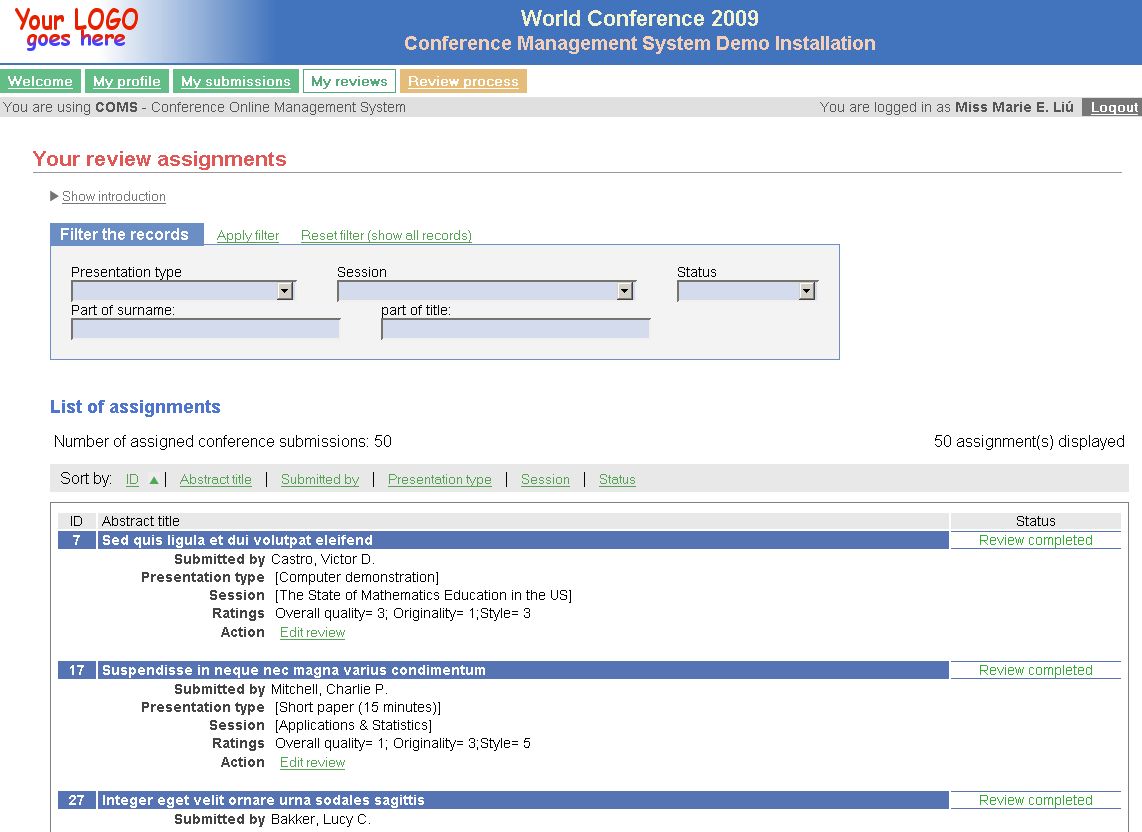
Task: Click Edit review for submission 7
Action: tap(312, 632)
